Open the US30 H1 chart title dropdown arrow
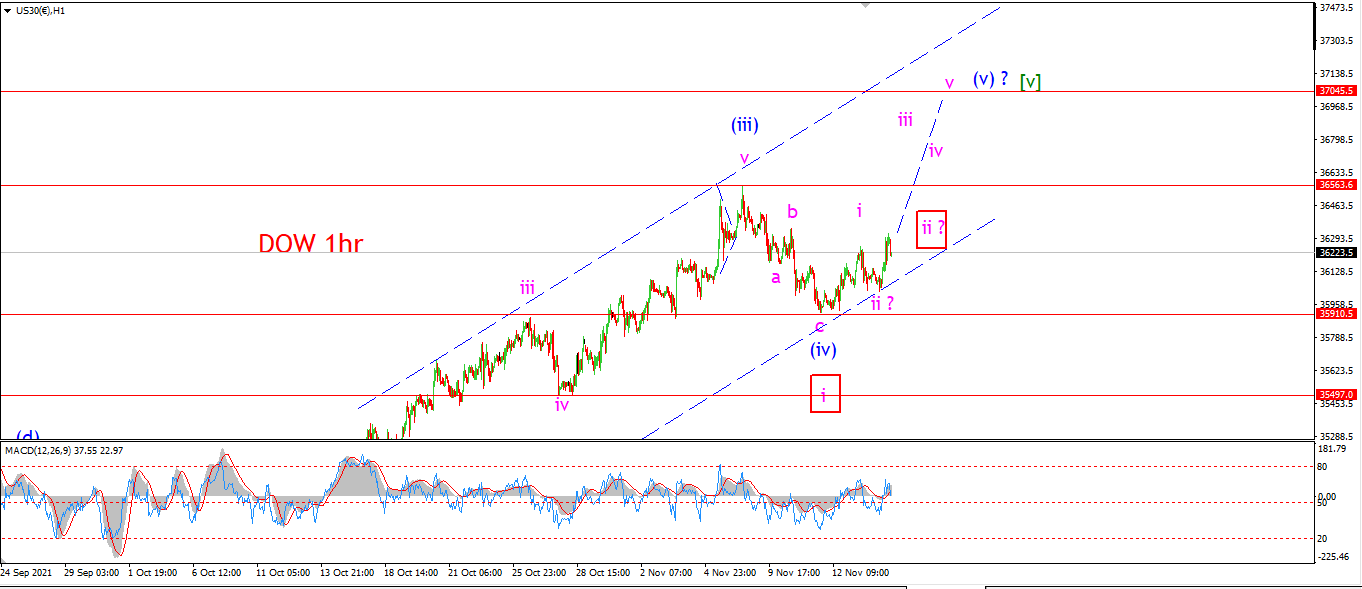 [x=8, y=10]
